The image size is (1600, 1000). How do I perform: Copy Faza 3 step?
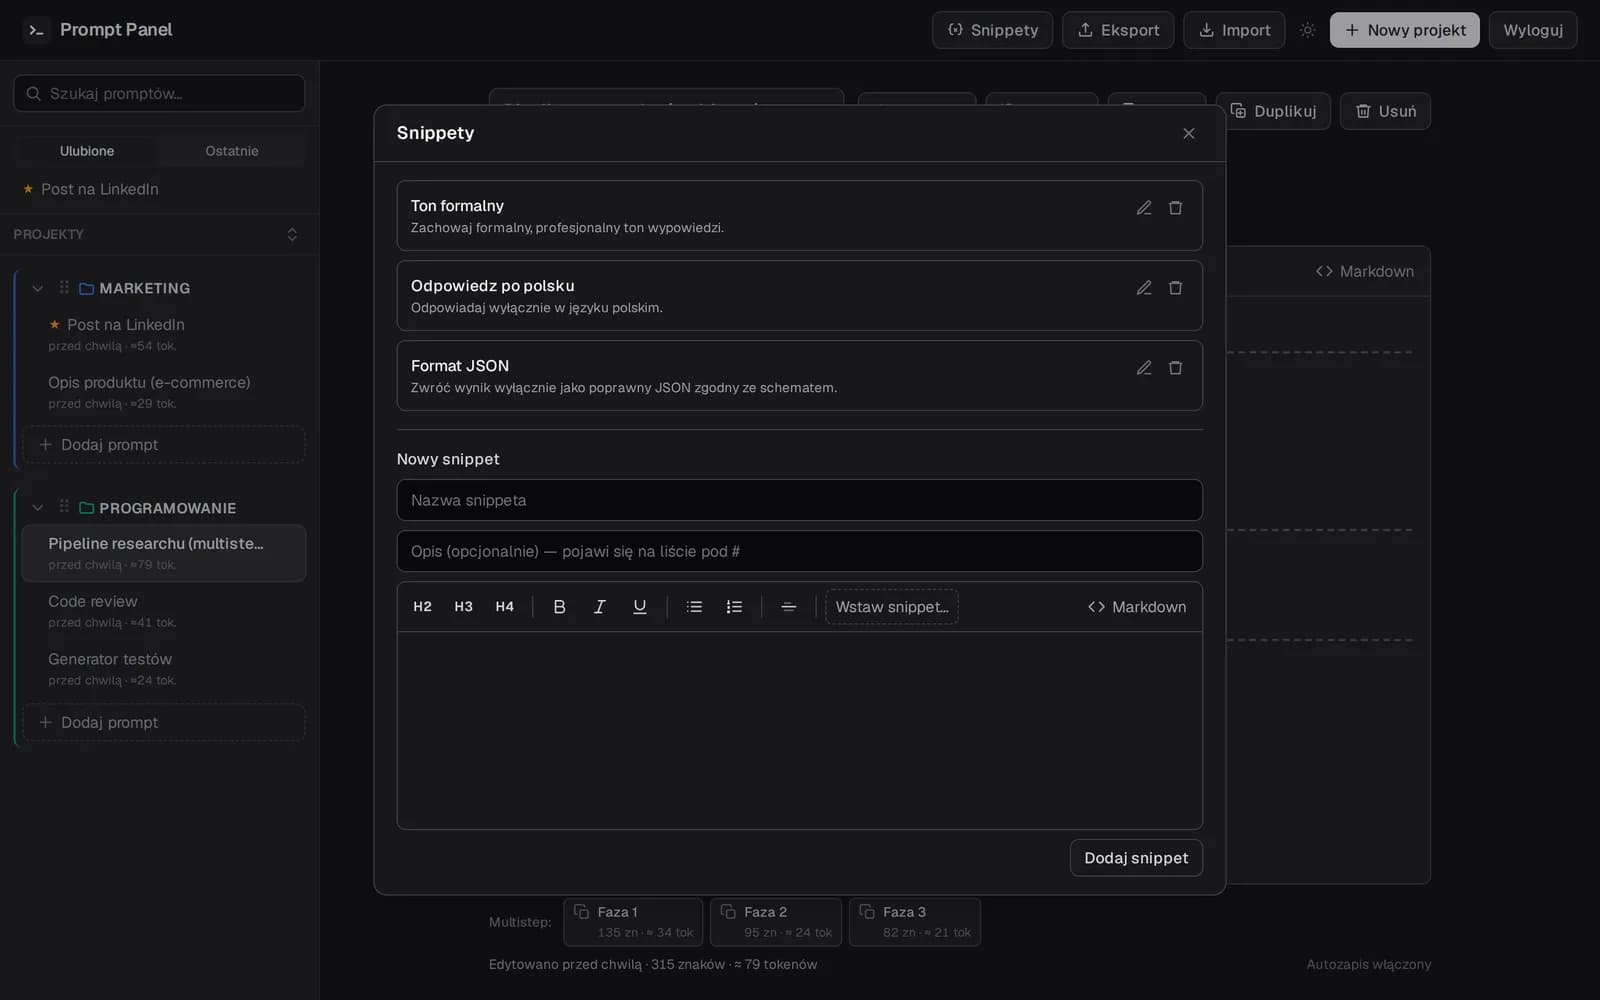click(915, 922)
